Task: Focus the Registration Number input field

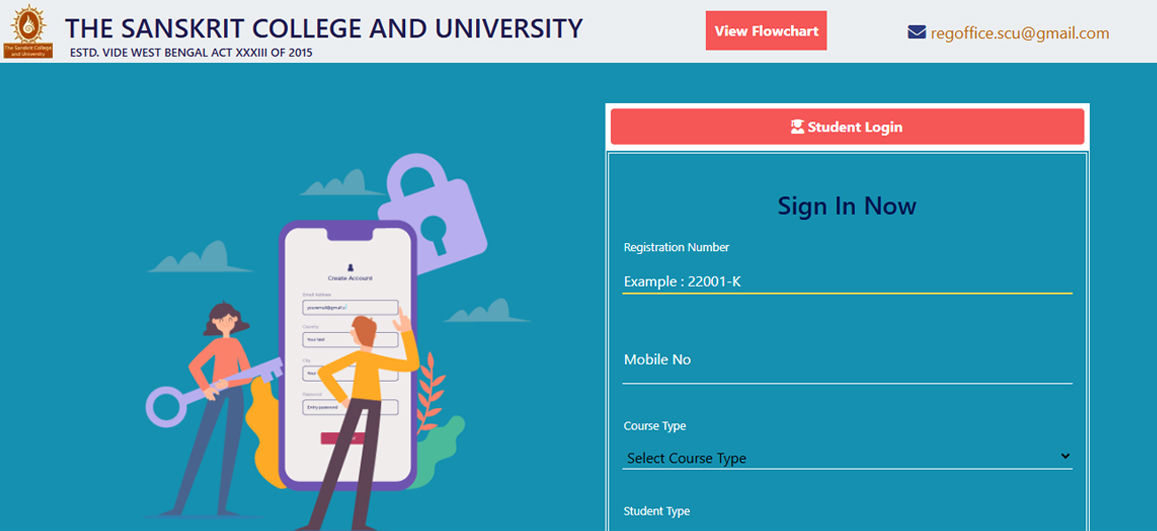Action: pyautogui.click(x=847, y=281)
